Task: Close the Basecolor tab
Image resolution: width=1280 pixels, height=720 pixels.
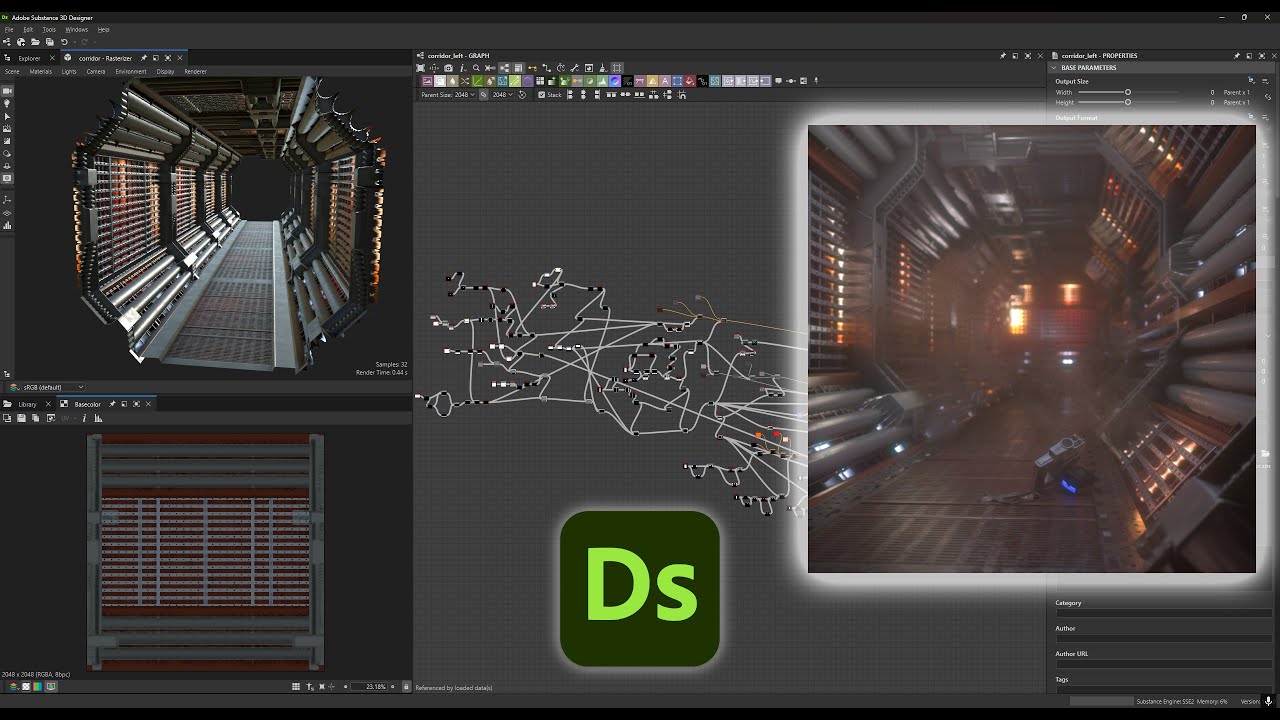Action: click(148, 404)
